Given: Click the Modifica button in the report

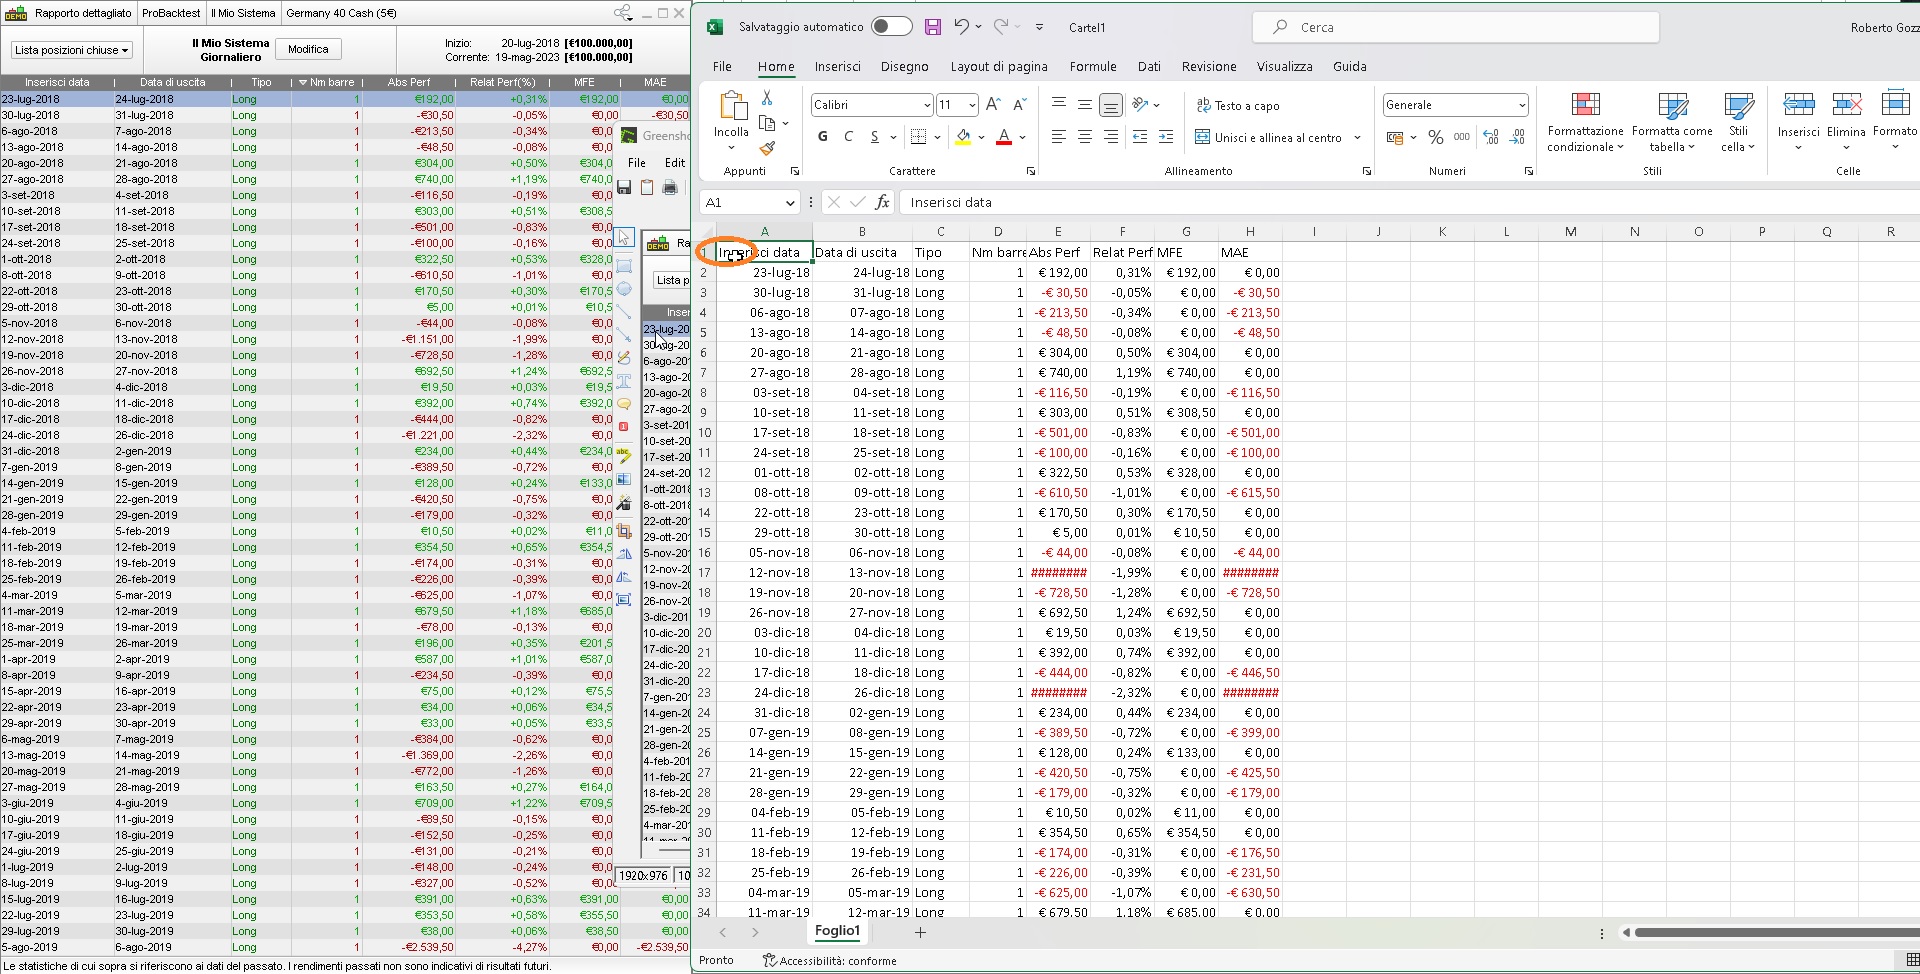Looking at the screenshot, I should pyautogui.click(x=308, y=50).
